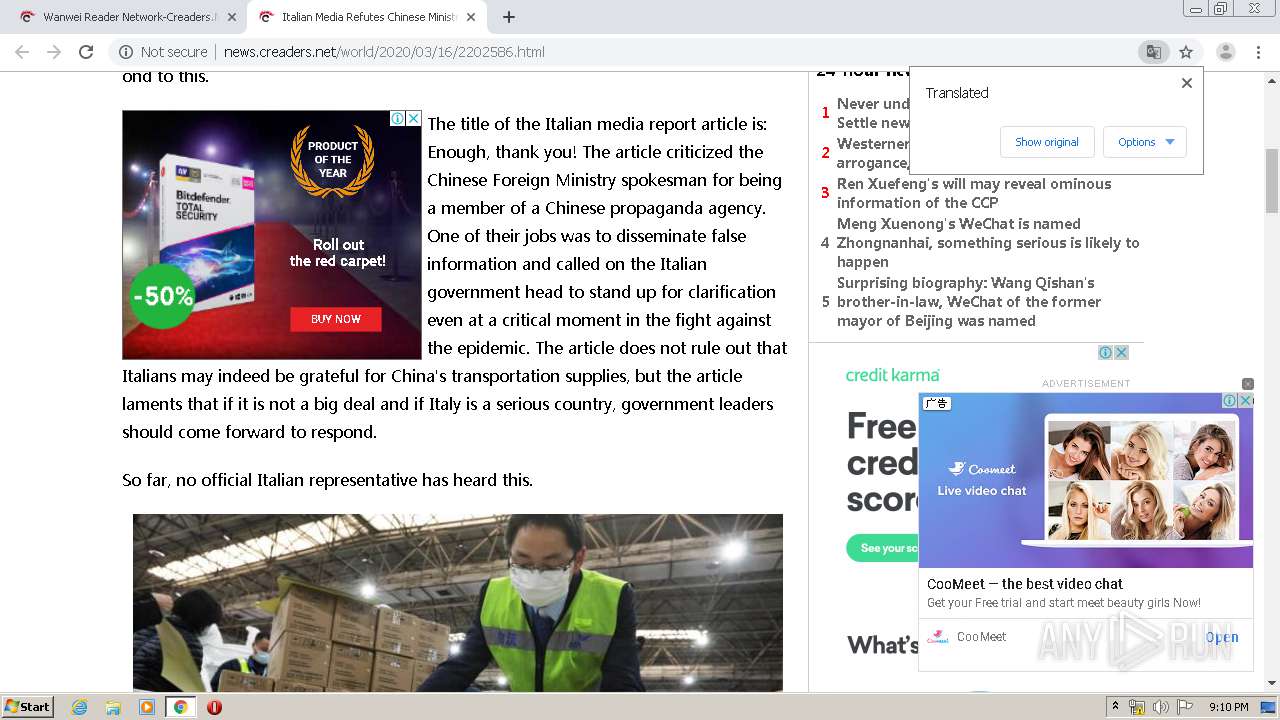The height and width of the screenshot is (720, 1280).
Task: Open the Chrome profile avatar
Action: tap(1225, 52)
